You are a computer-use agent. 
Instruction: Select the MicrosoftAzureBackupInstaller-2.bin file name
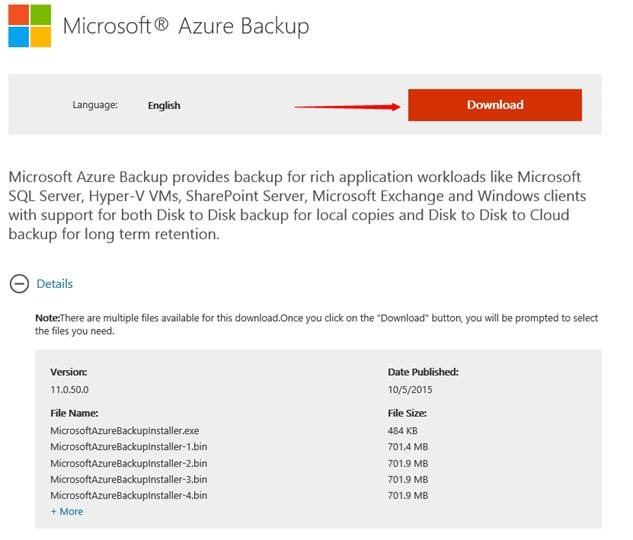coord(129,463)
